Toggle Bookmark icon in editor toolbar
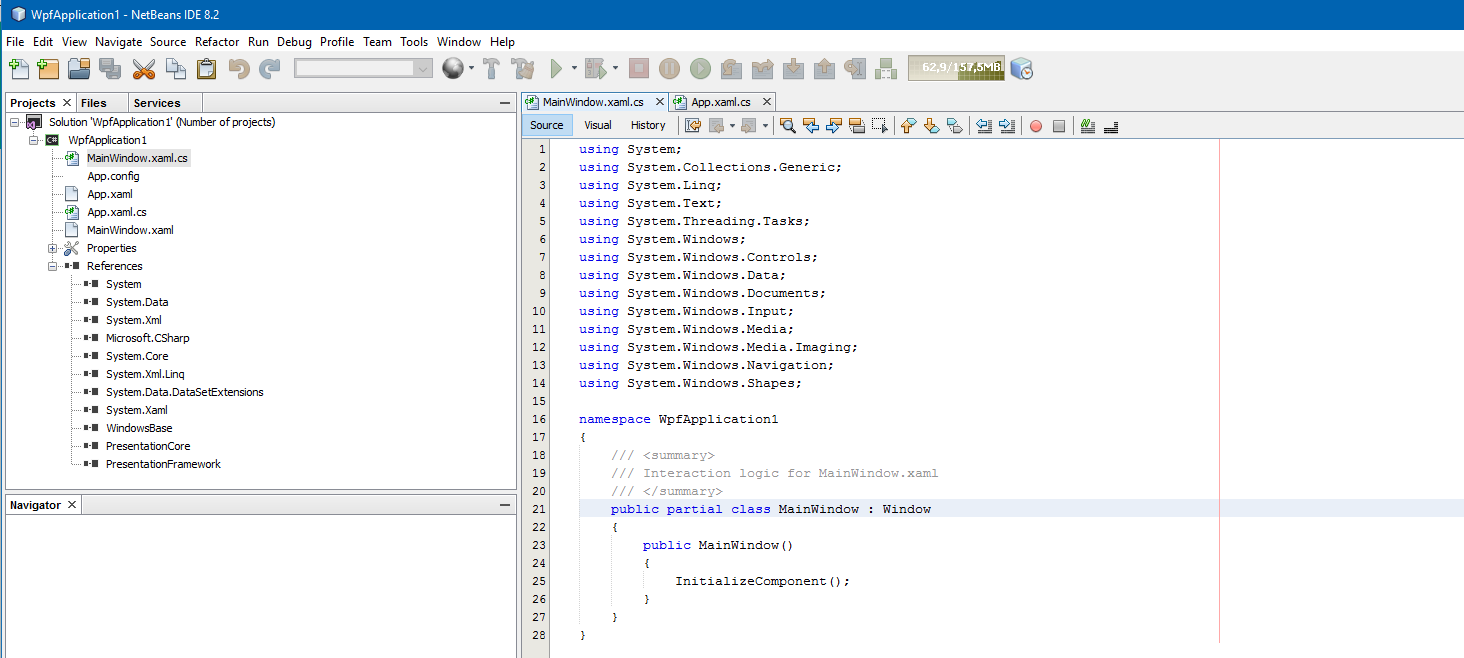Viewport: 1464px width, 658px height. (x=954, y=125)
